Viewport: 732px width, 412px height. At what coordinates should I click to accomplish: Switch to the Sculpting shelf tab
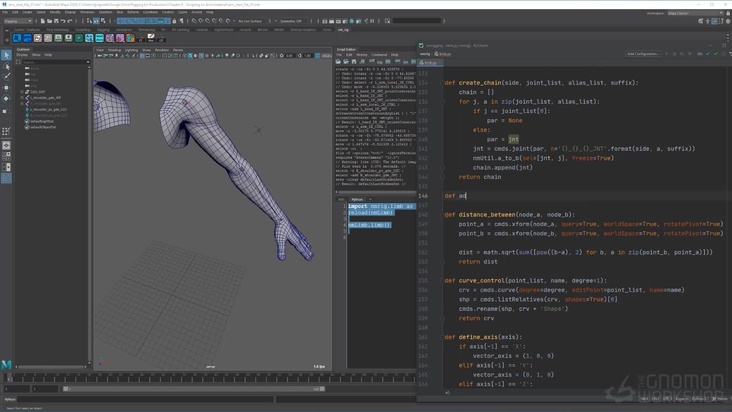(x=83, y=30)
